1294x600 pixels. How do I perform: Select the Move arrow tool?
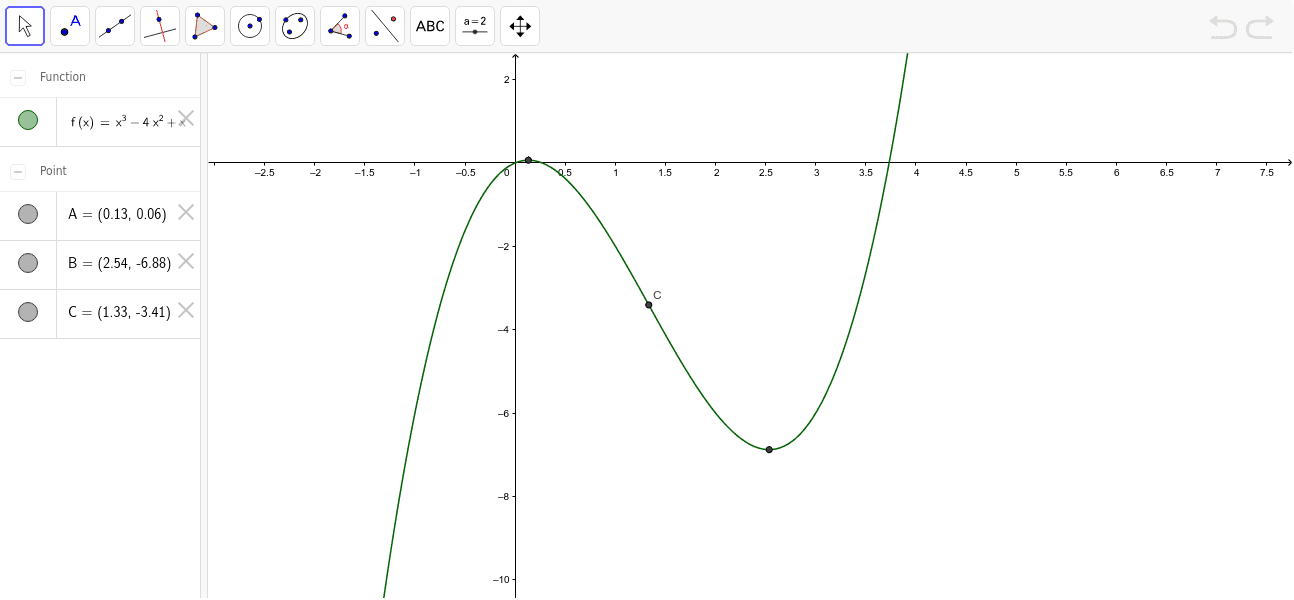pyautogui.click(x=25, y=26)
